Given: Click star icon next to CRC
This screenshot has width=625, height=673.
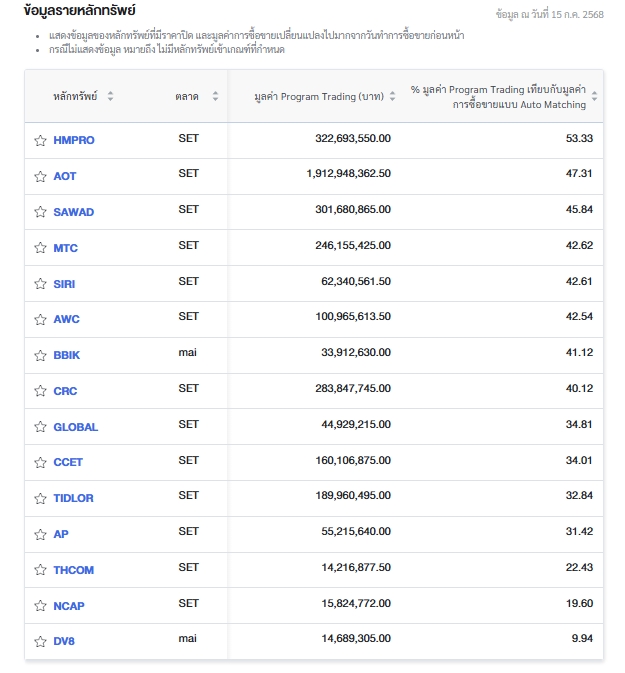Looking at the screenshot, I should [40, 392].
